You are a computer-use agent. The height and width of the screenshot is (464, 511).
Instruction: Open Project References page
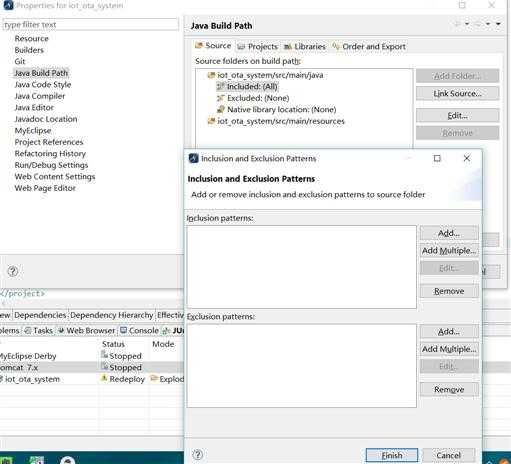(x=49, y=142)
